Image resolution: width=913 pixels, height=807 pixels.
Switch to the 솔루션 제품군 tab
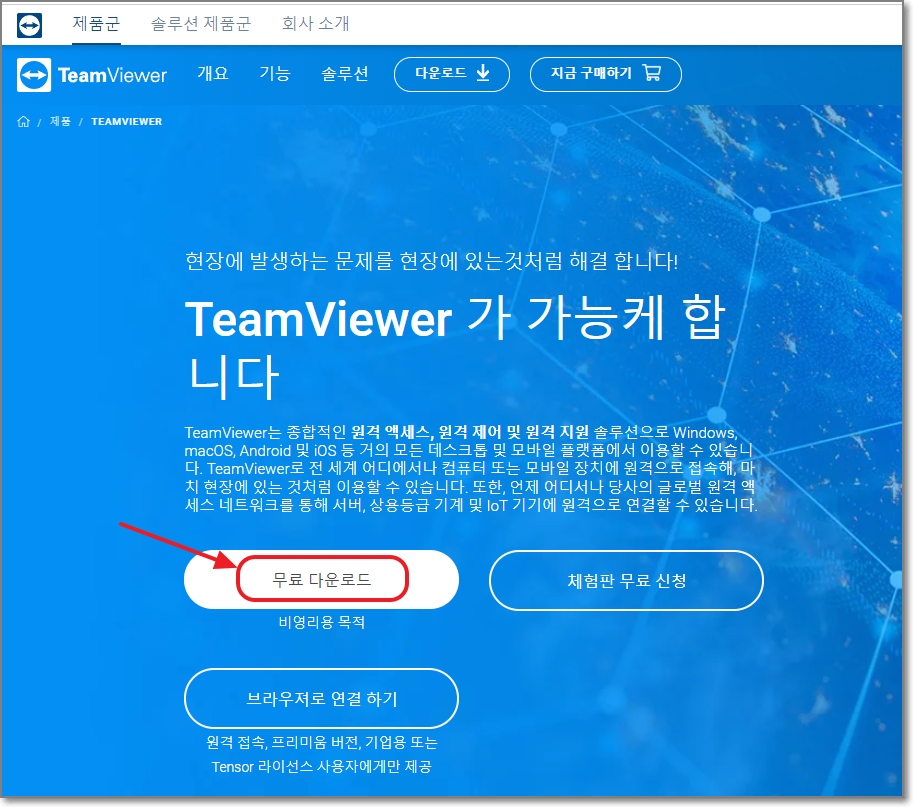pos(200,24)
